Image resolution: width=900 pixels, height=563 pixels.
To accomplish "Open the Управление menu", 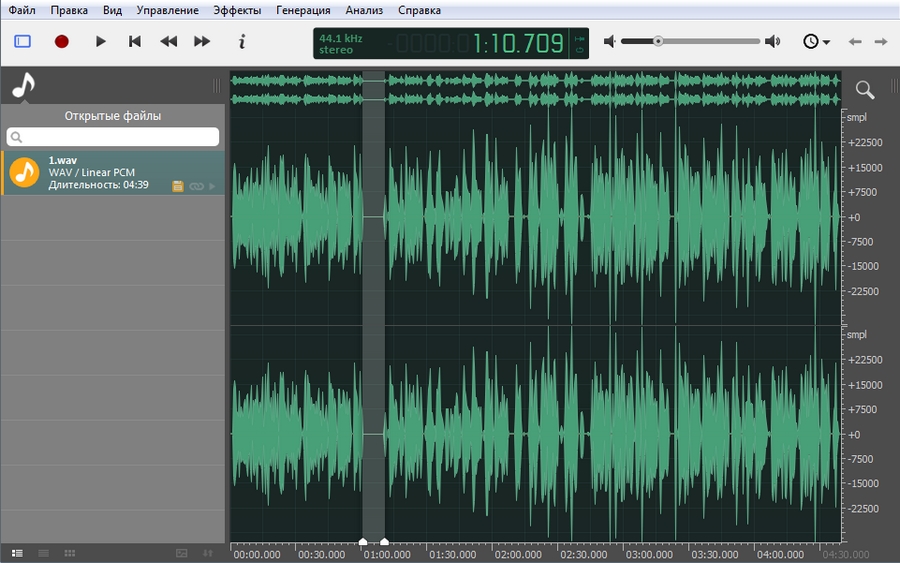I will [168, 10].
